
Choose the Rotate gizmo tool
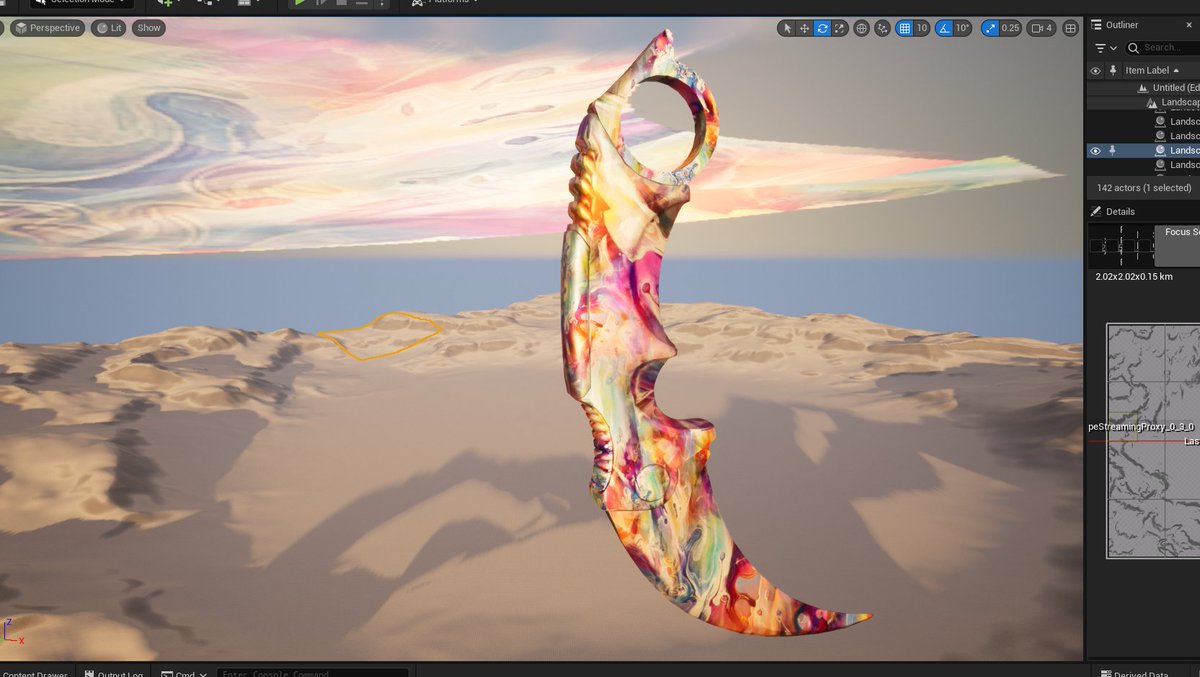pyautogui.click(x=821, y=28)
